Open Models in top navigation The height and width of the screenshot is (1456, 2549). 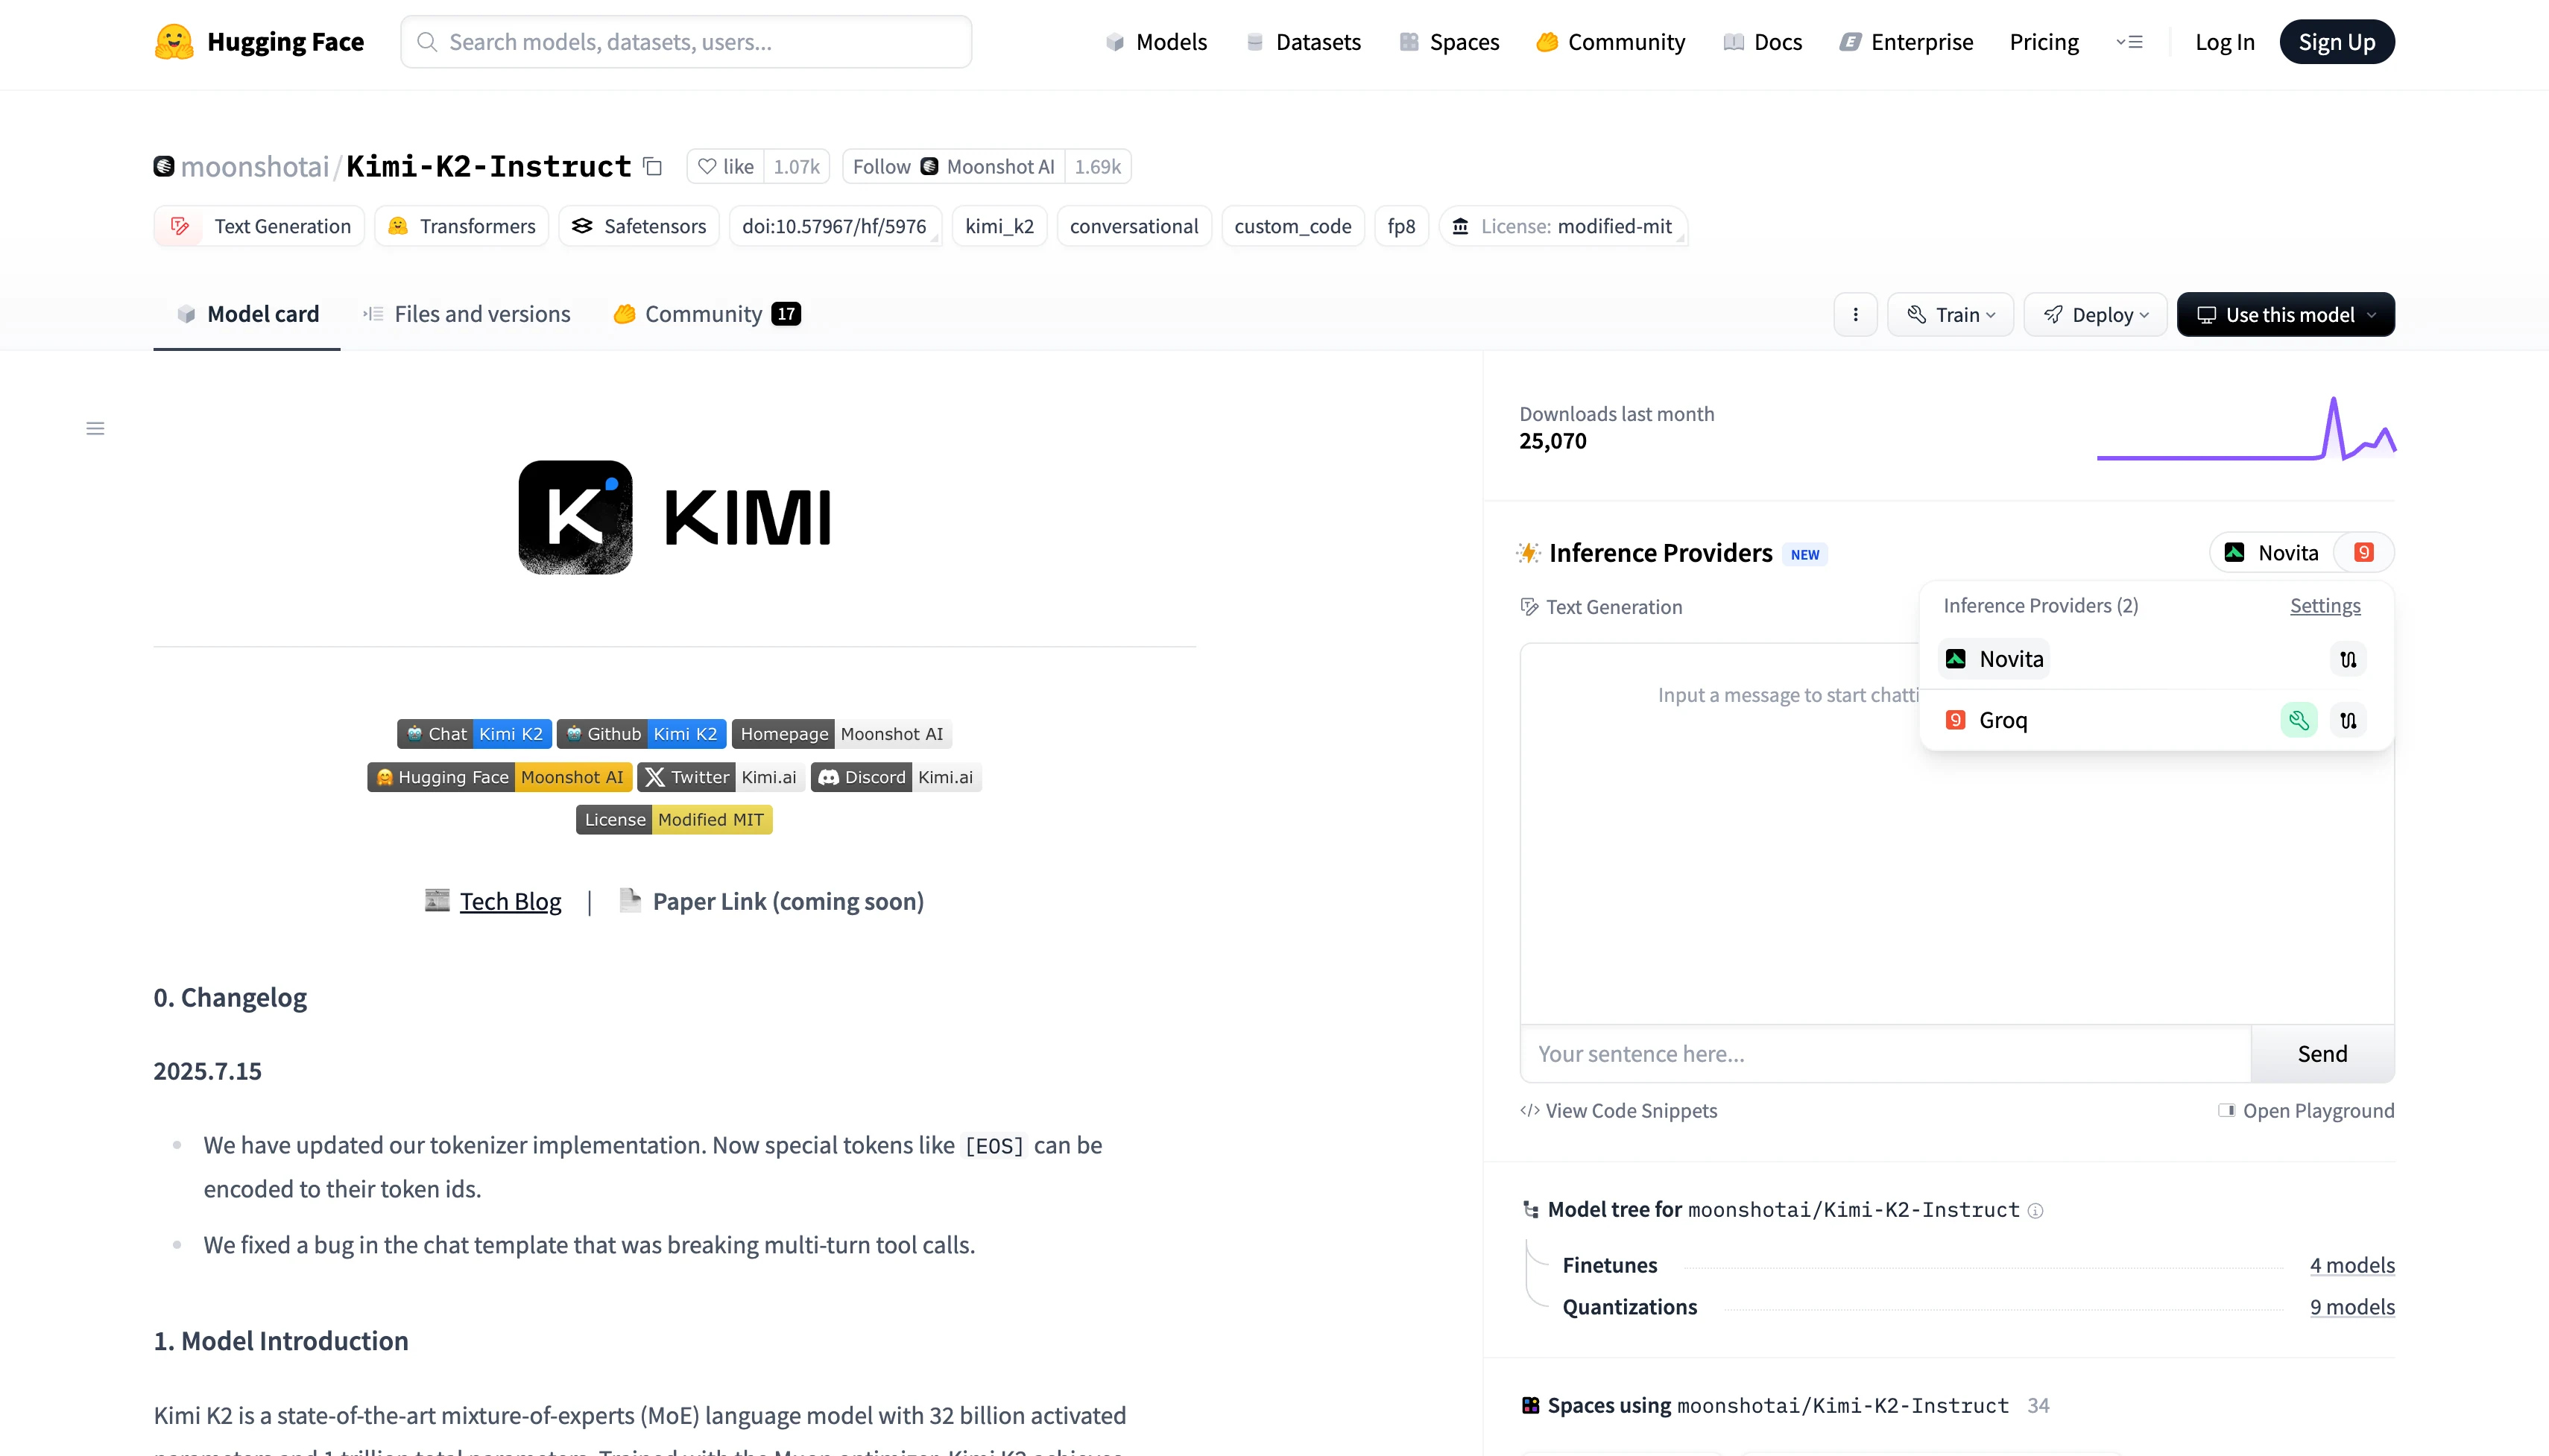coord(1156,42)
